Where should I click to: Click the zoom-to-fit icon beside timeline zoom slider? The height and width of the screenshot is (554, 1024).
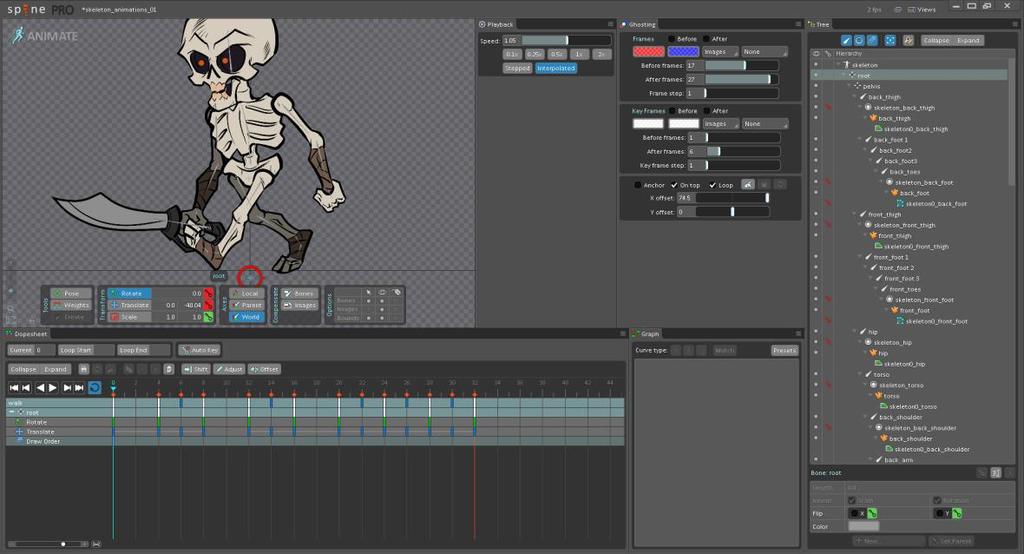pyautogui.click(x=97, y=544)
